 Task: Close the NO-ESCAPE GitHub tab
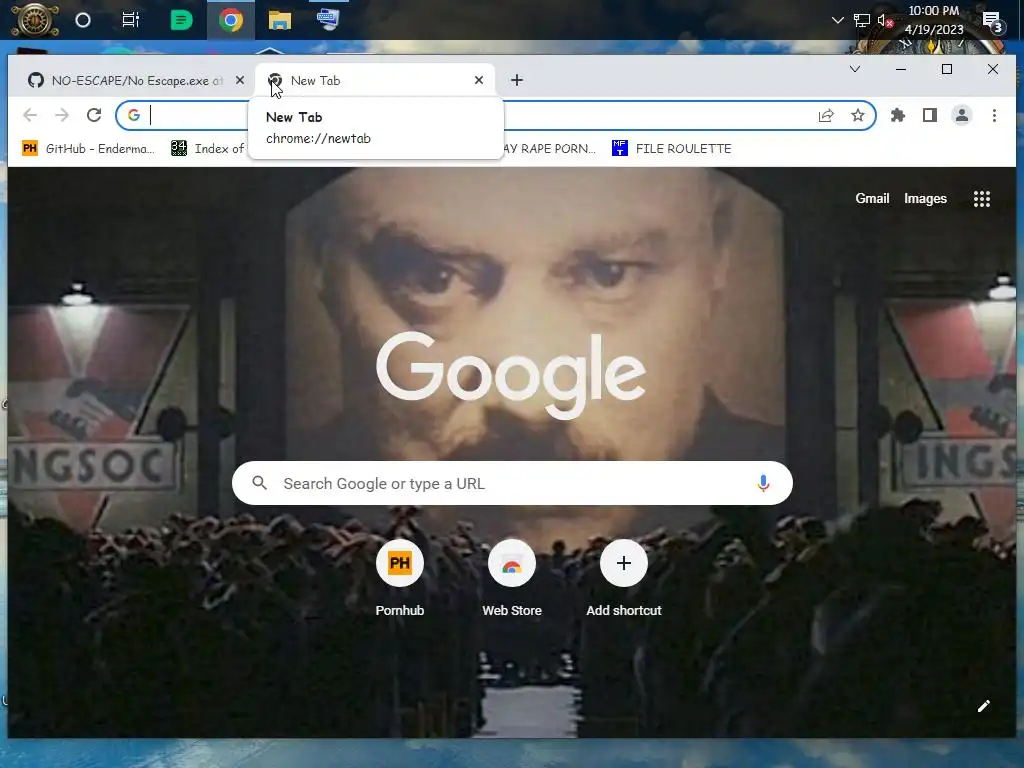240,80
